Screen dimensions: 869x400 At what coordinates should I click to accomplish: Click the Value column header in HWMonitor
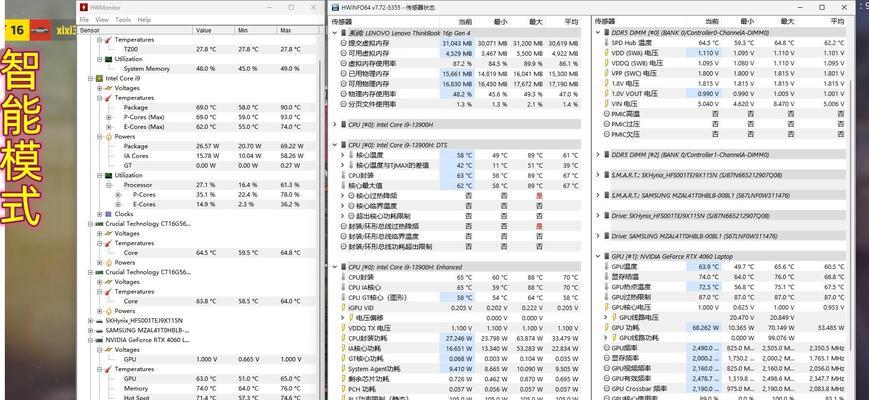(213, 30)
